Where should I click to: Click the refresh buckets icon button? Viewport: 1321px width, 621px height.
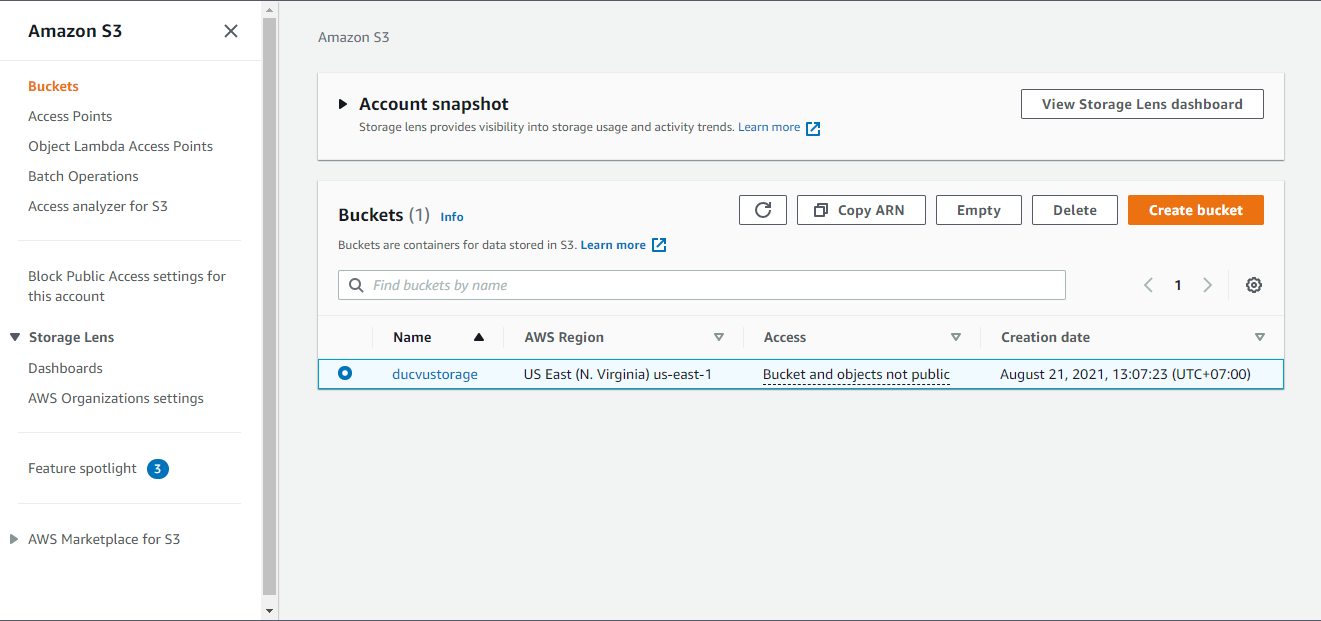coord(763,210)
